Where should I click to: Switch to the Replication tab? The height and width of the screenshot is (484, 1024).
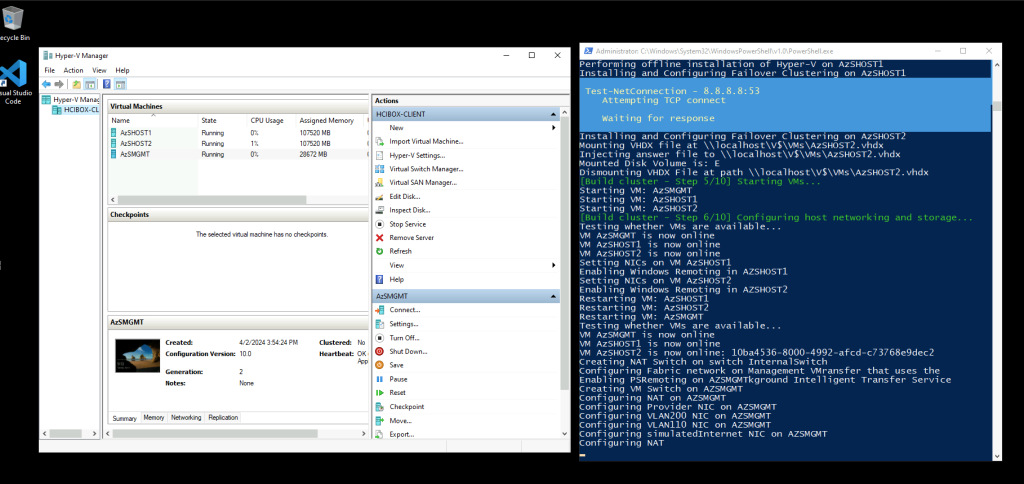point(223,417)
